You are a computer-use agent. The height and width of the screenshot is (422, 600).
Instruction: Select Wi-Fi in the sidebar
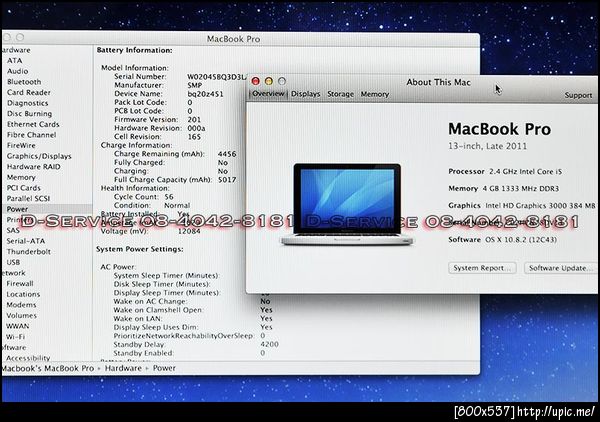pos(15,337)
